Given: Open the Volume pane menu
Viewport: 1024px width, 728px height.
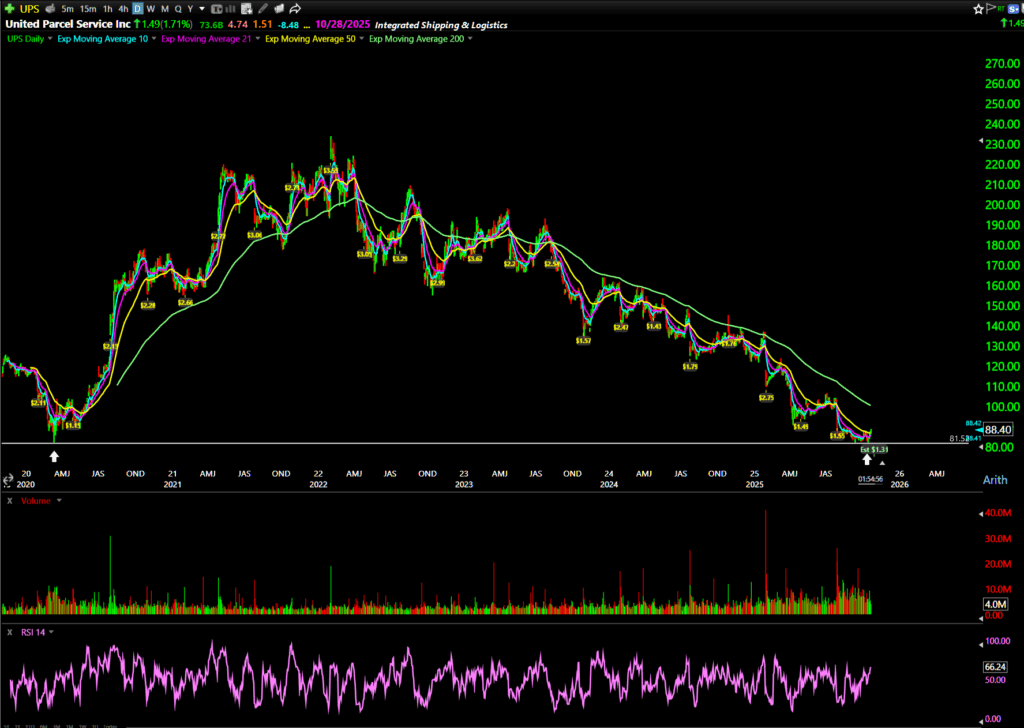Looking at the screenshot, I should tap(59, 500).
